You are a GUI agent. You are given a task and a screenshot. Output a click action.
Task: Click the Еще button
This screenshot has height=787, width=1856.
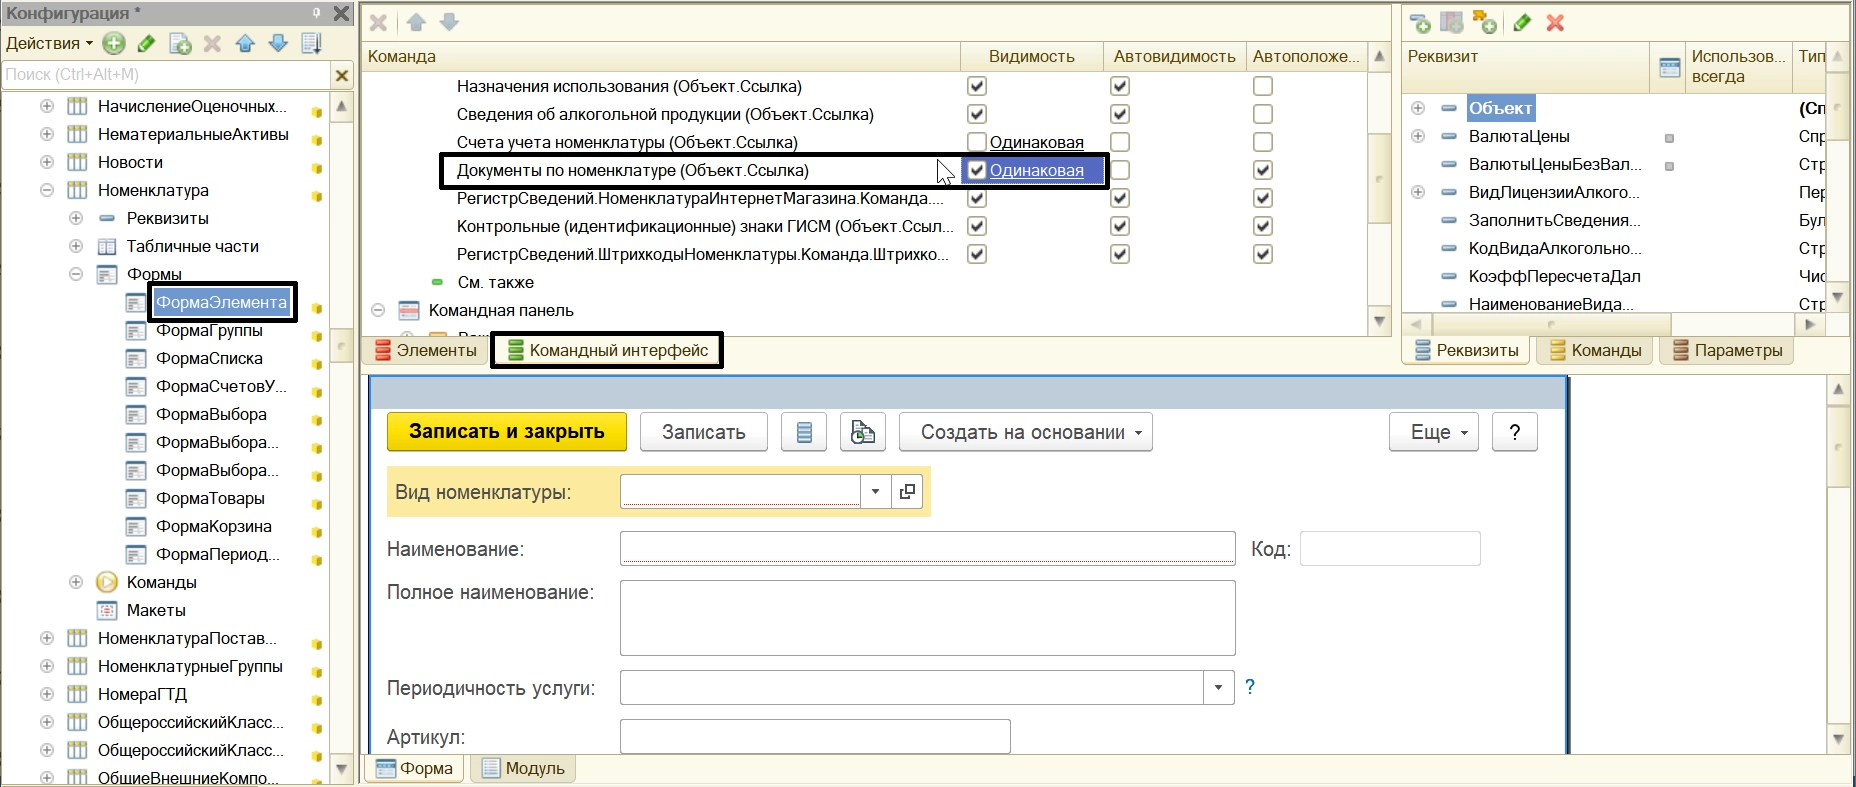coord(1433,432)
